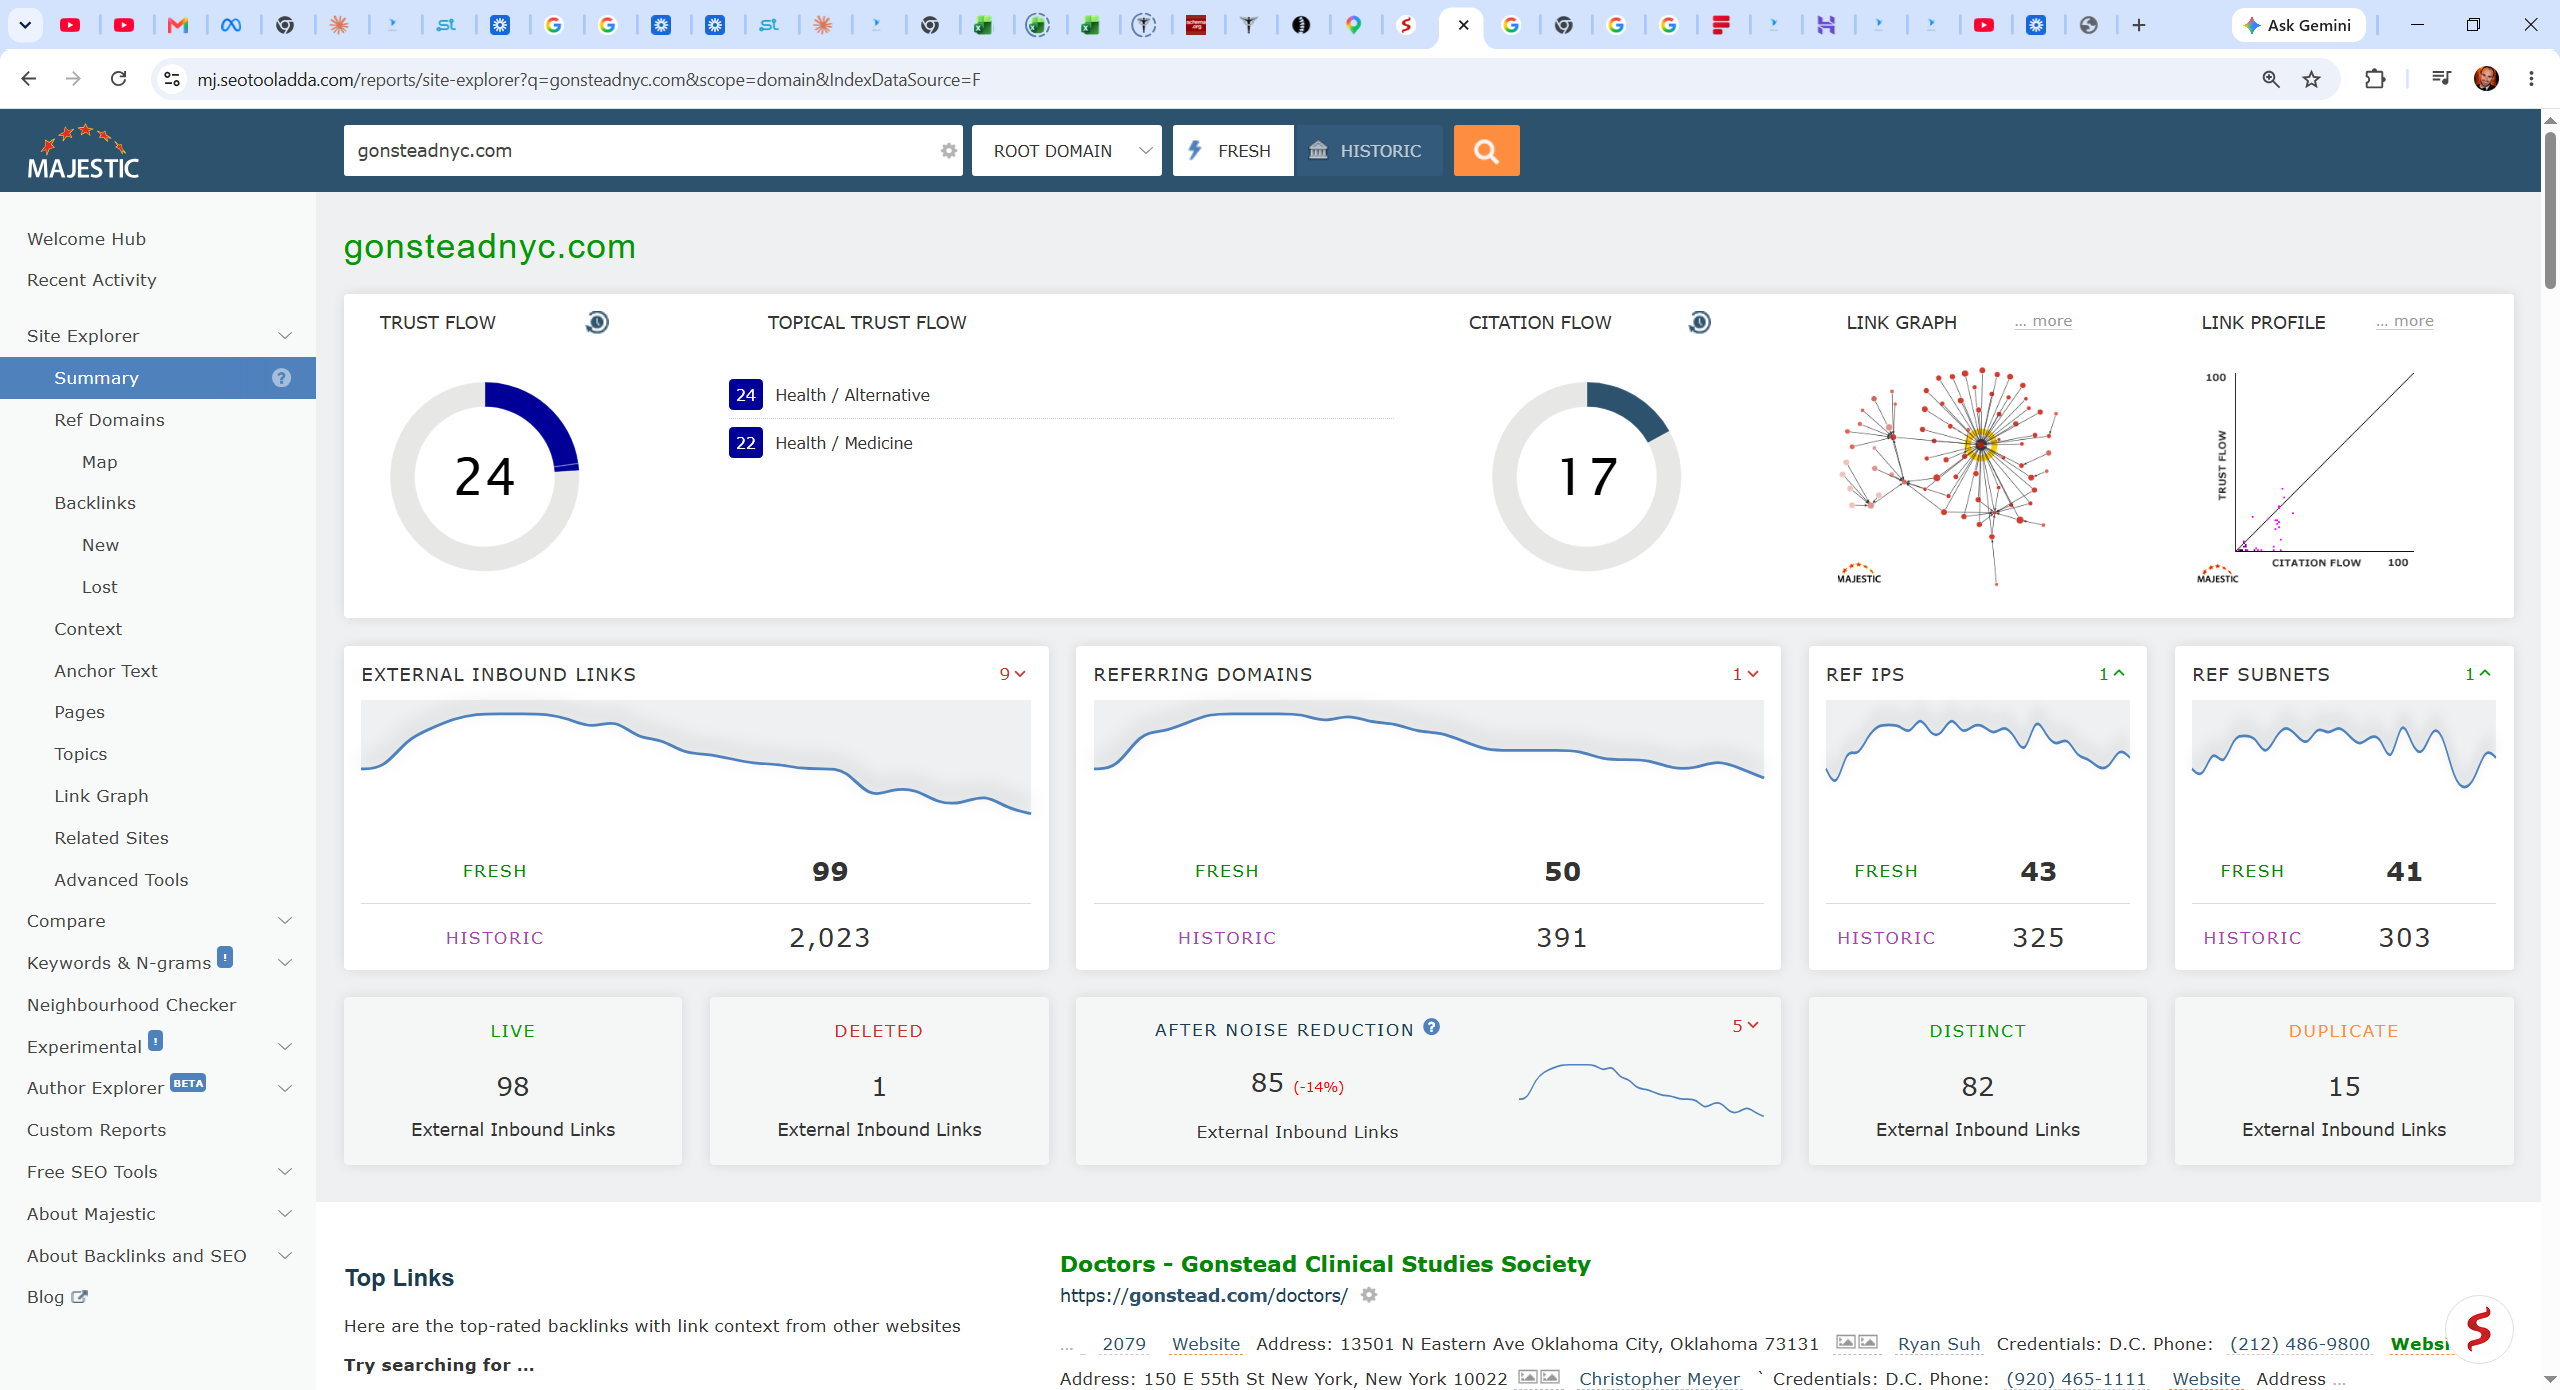Open a new browser tab

pyautogui.click(x=2139, y=25)
